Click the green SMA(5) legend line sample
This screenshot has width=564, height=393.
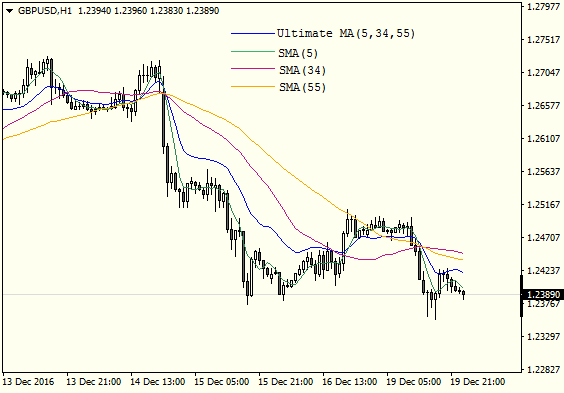coord(253,52)
